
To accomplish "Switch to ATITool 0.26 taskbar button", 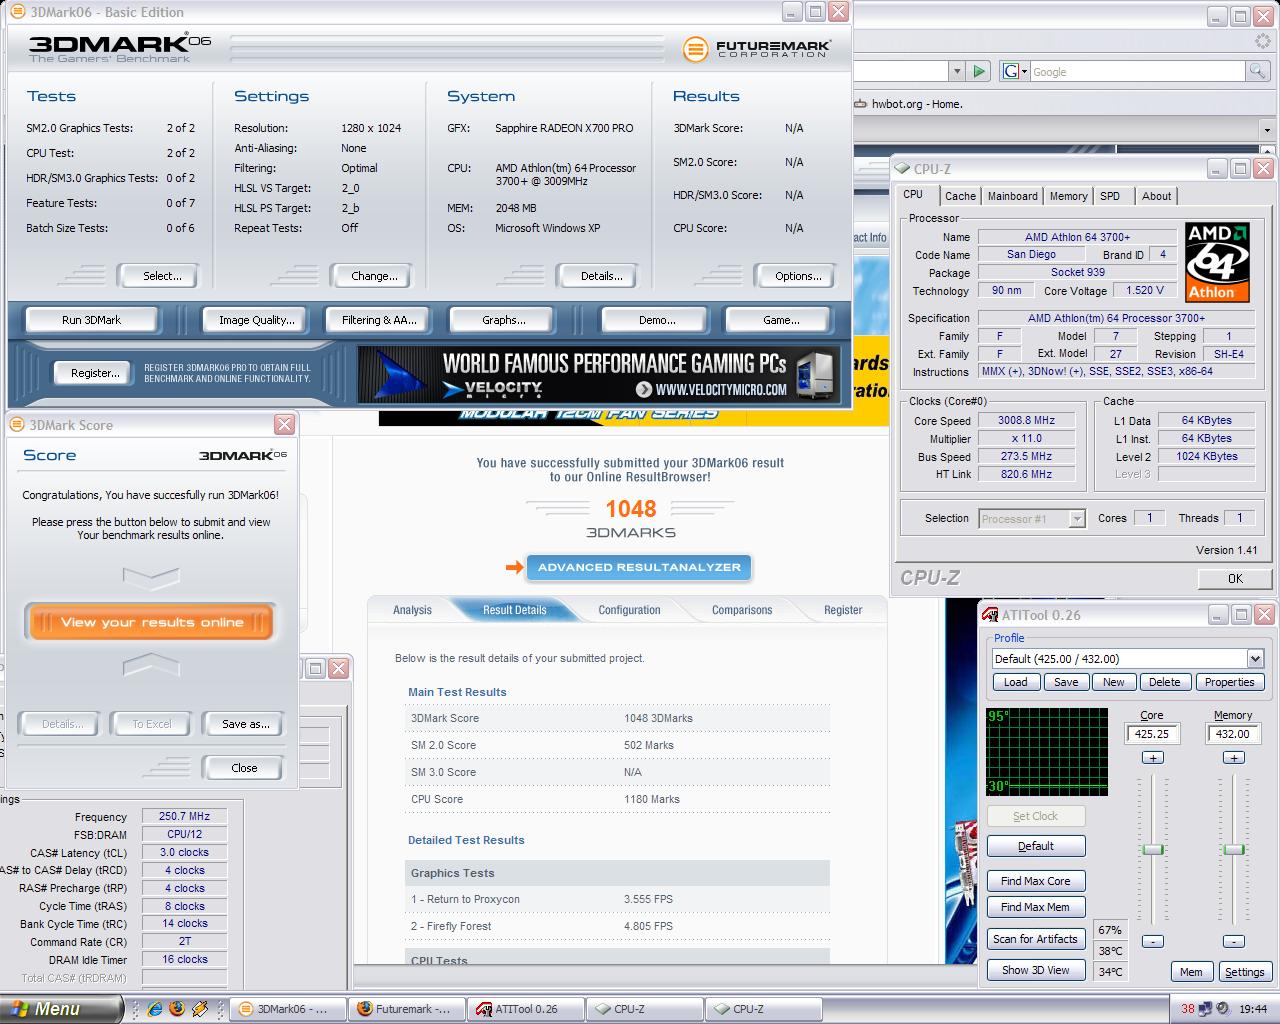I will 527,1009.
